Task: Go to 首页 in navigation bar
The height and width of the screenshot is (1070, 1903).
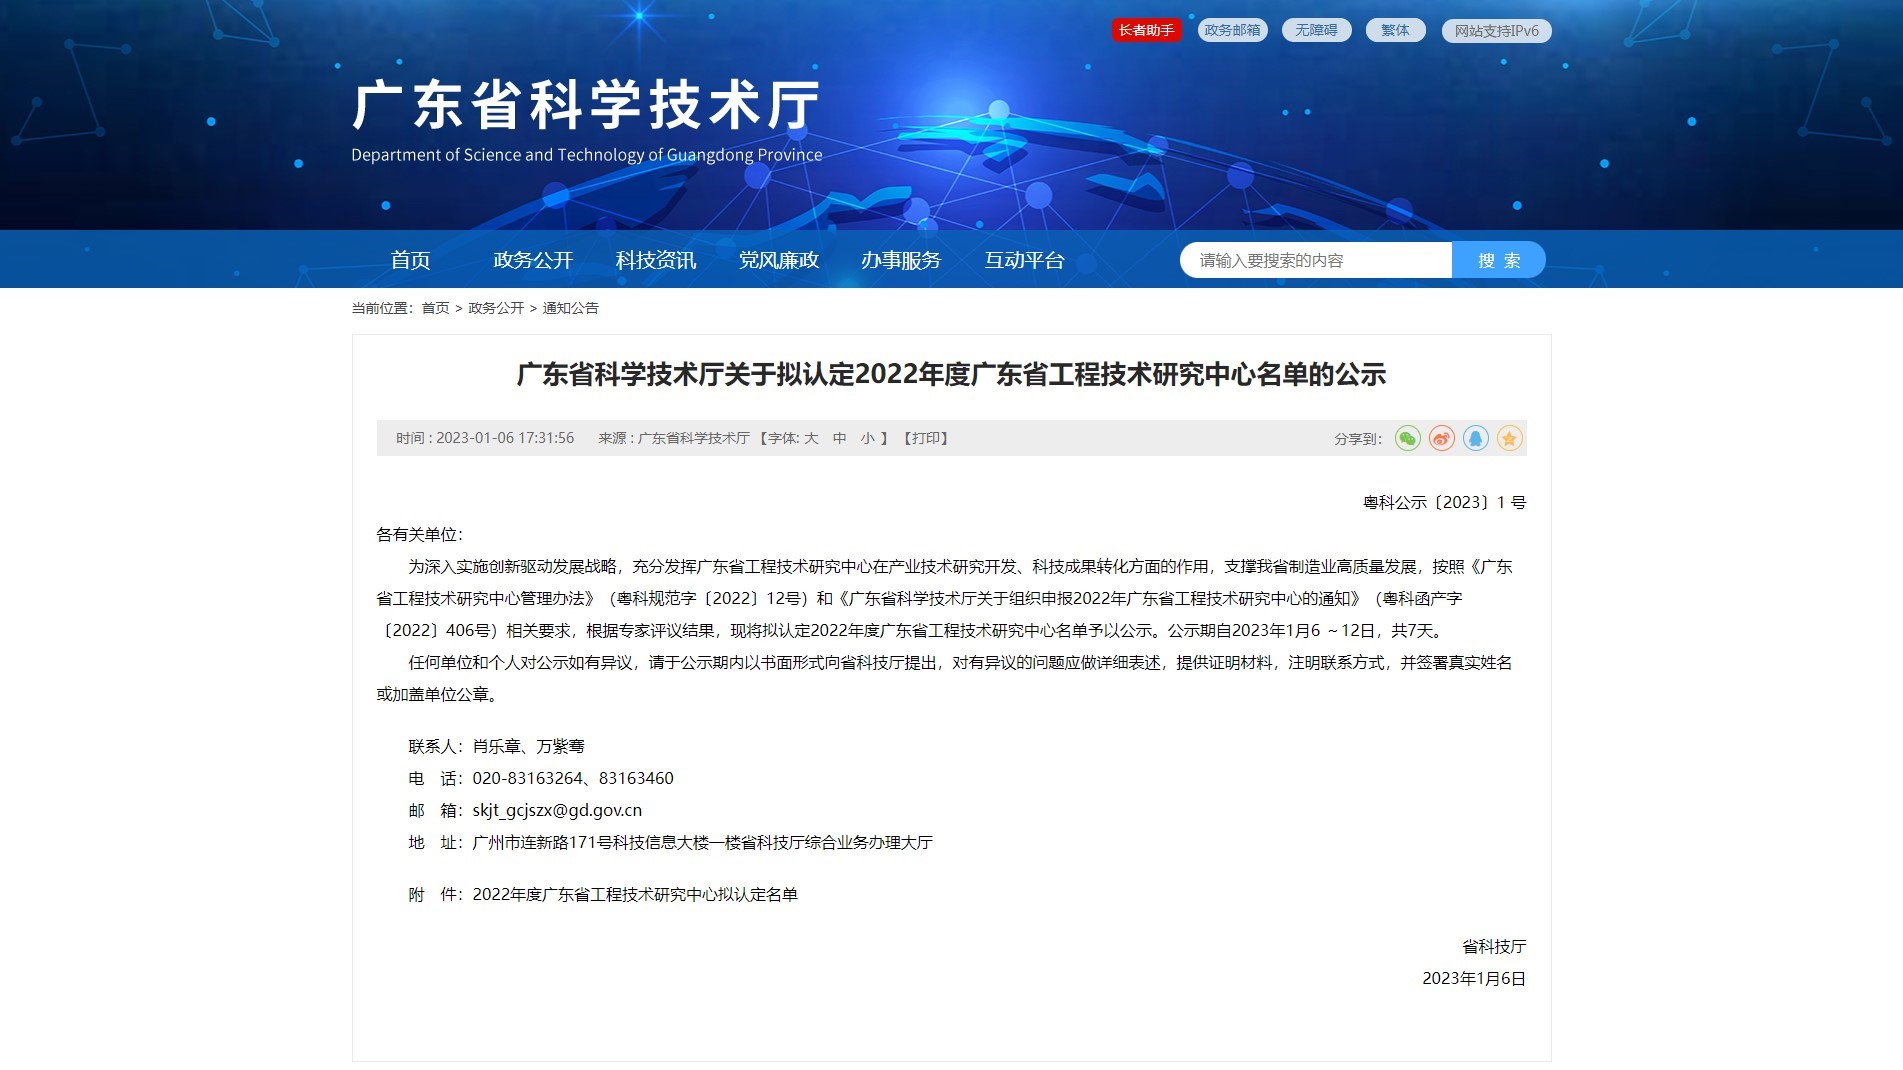Action: (410, 260)
